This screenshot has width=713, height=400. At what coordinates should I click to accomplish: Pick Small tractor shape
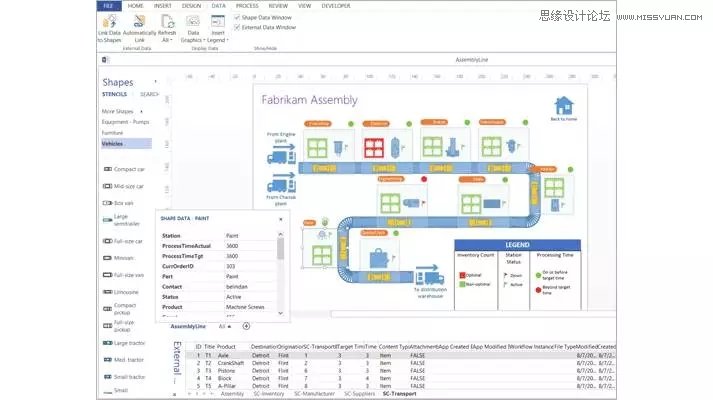[x=124, y=377]
